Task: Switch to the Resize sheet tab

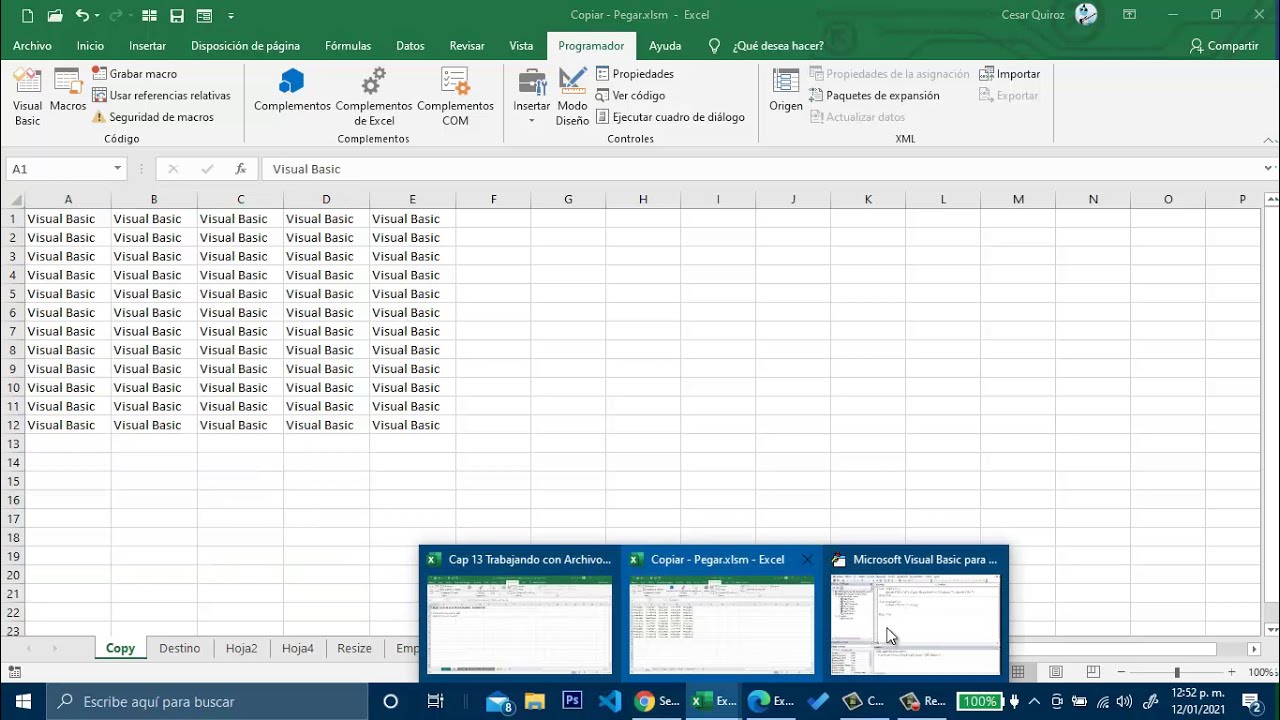Action: [x=354, y=648]
